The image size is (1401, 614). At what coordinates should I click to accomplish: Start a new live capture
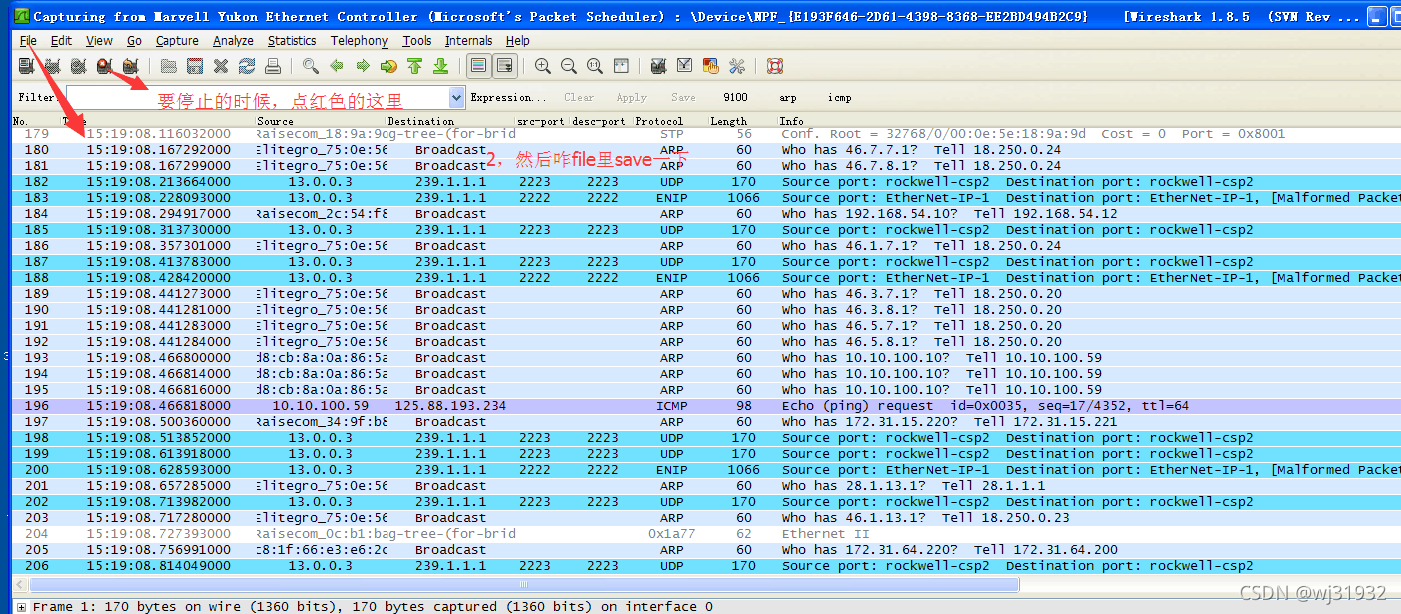(x=78, y=66)
